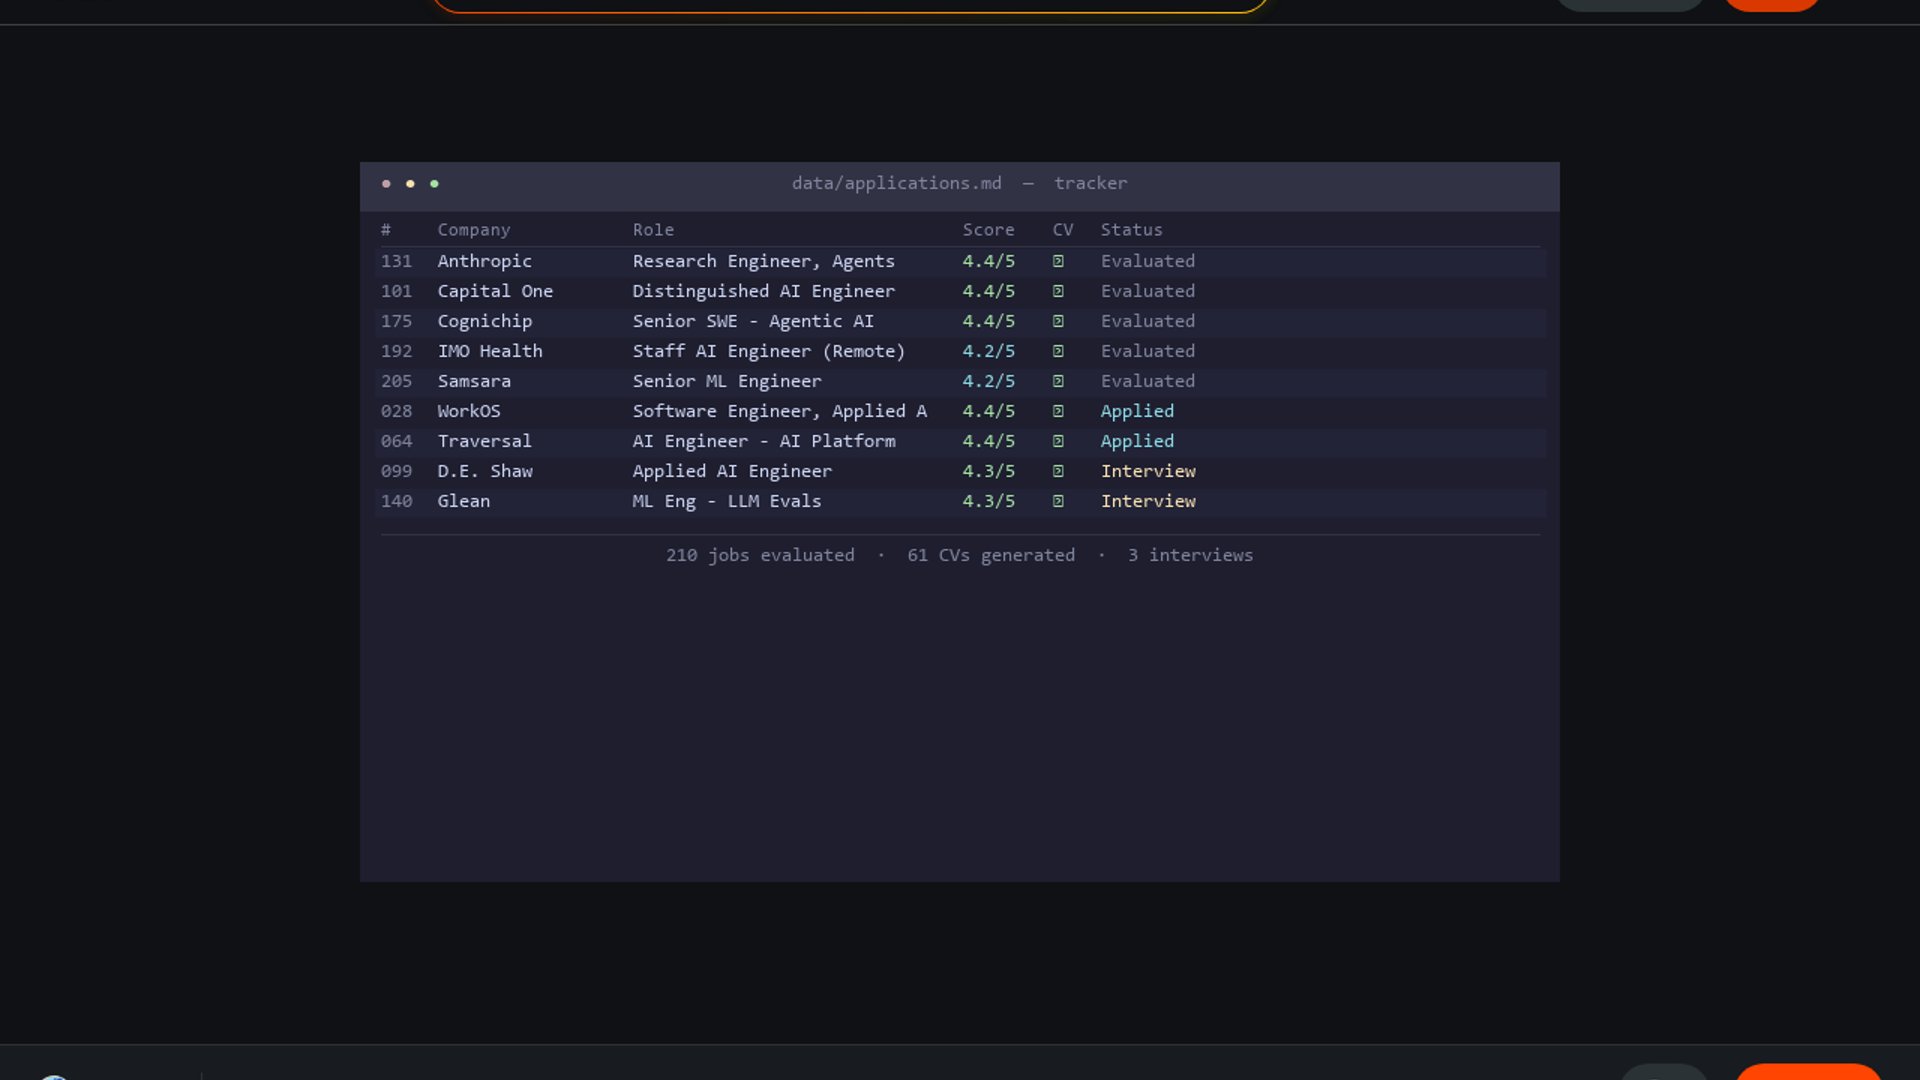The width and height of the screenshot is (1920, 1080).
Task: Click the green window dot in title bar
Action: point(434,184)
